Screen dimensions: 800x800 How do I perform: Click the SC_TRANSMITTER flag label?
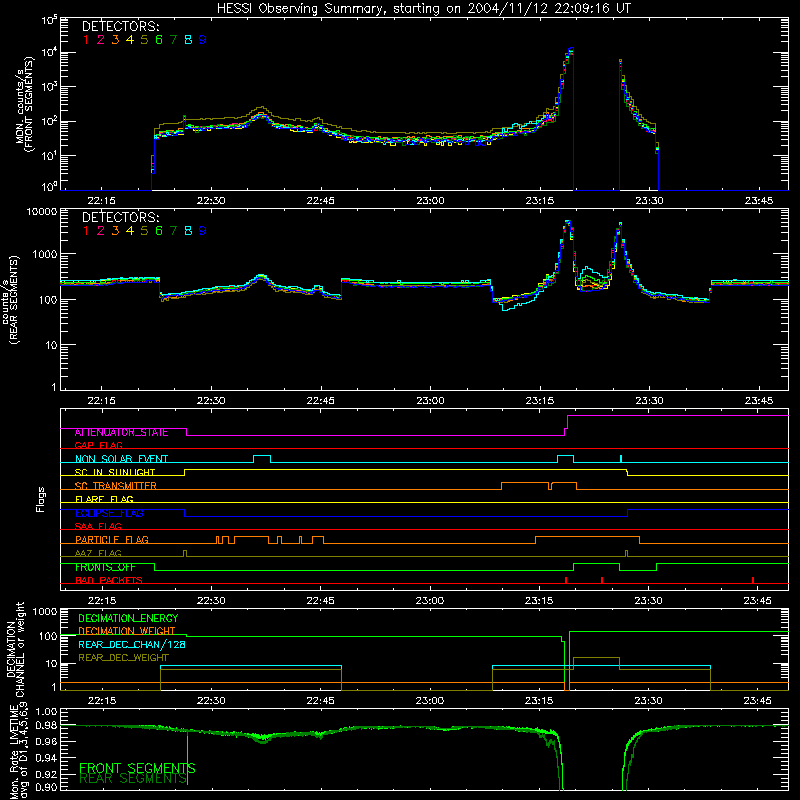coord(116,485)
